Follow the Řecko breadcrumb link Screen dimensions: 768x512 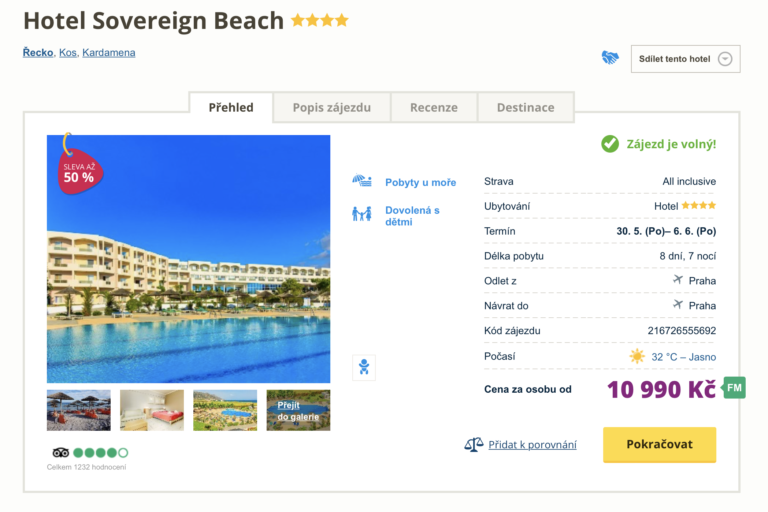[38, 52]
